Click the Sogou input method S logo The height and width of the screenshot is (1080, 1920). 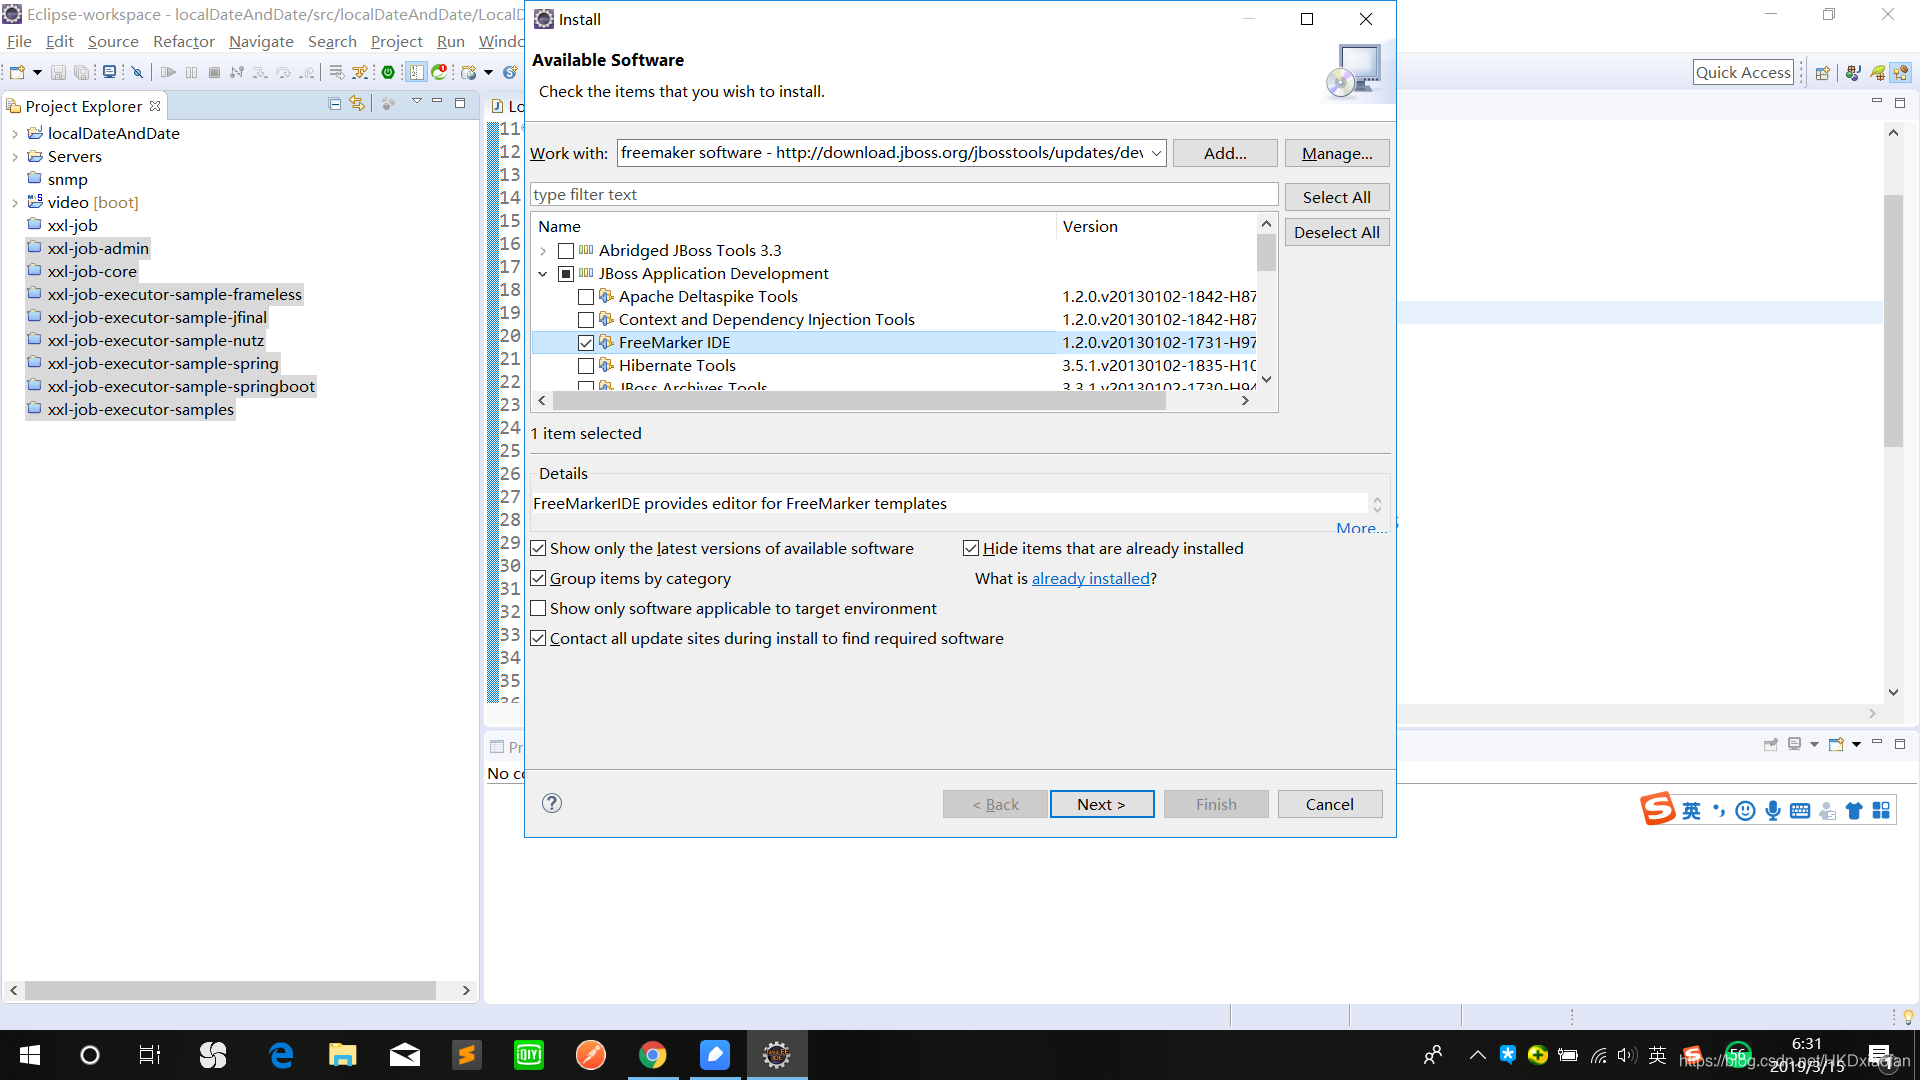coord(1657,808)
